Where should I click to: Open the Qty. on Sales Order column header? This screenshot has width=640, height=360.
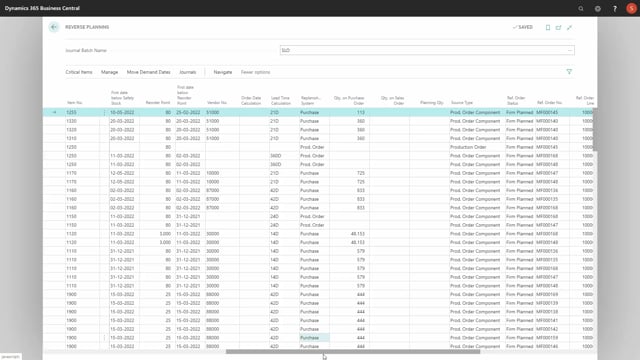pos(392,100)
